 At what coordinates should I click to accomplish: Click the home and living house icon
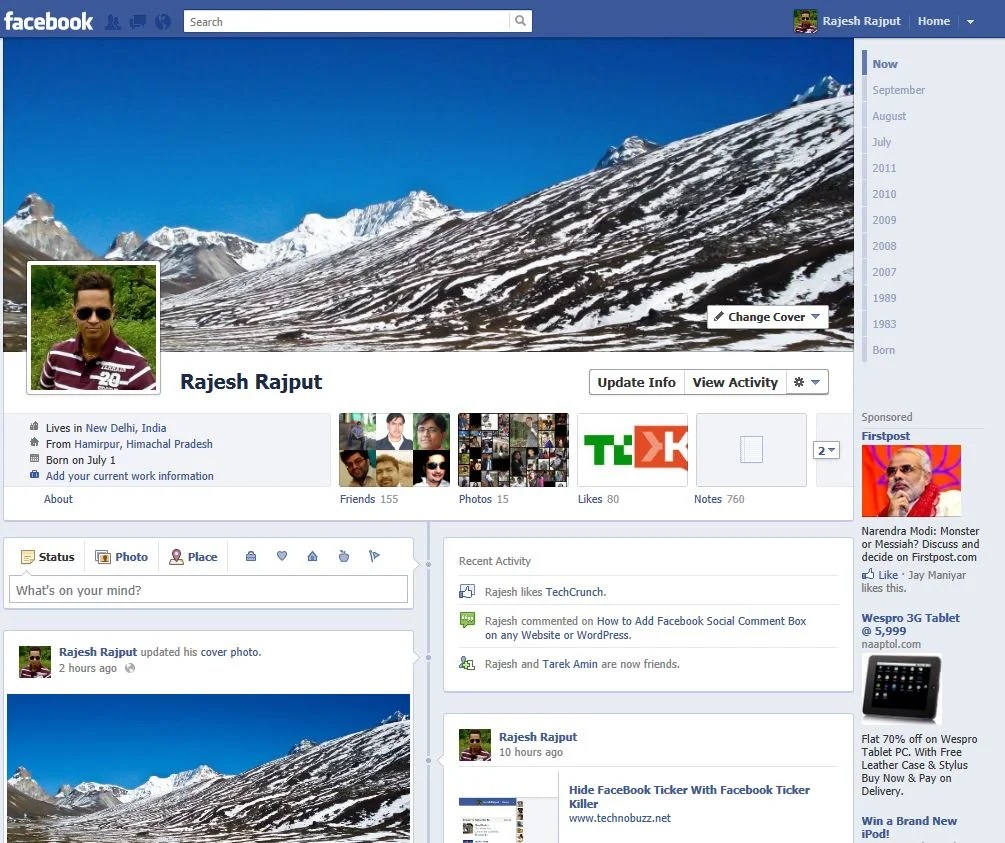click(x=312, y=556)
